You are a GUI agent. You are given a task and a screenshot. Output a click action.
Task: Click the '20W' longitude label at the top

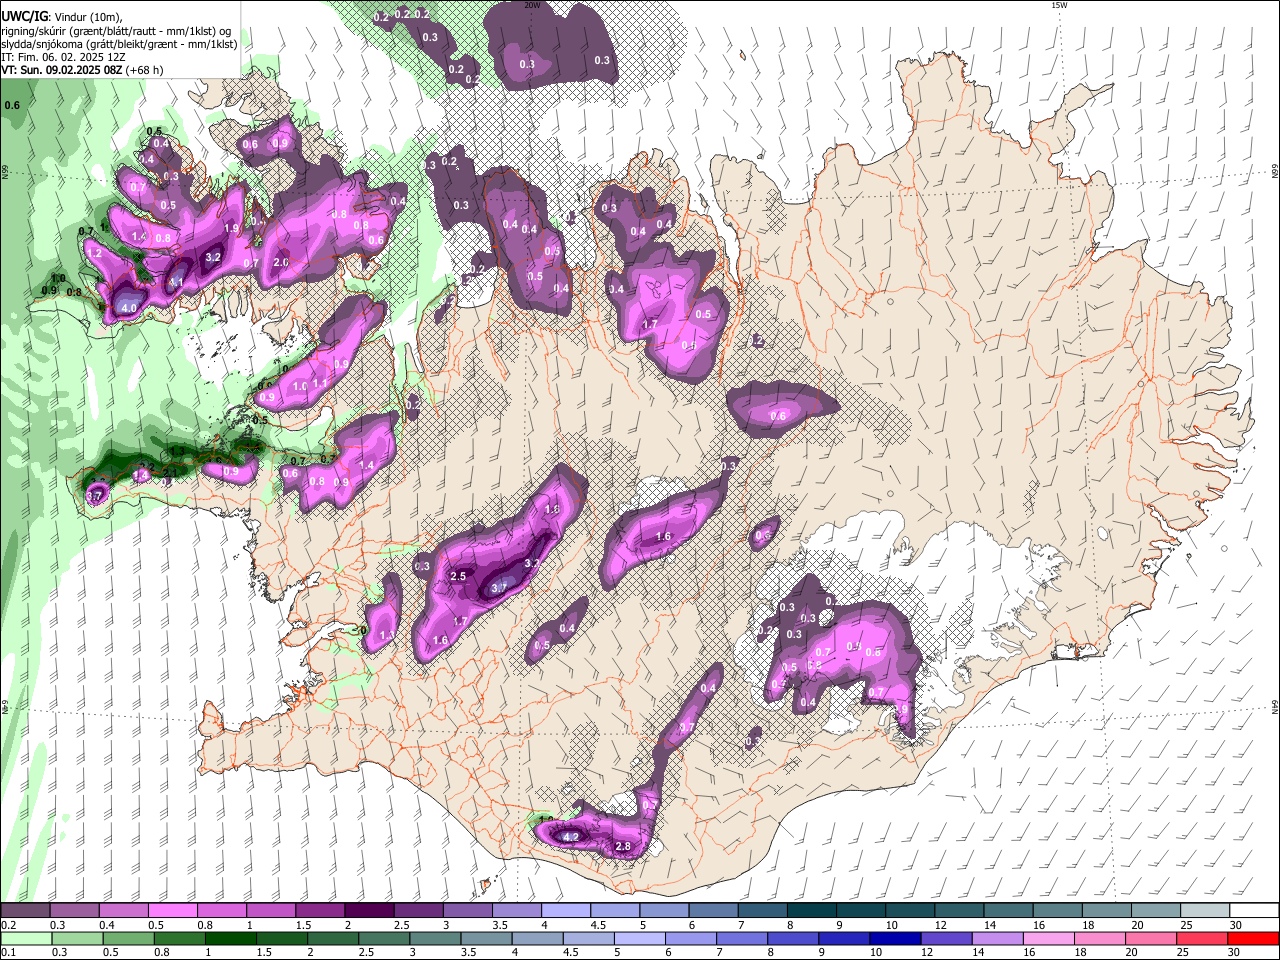click(532, 5)
